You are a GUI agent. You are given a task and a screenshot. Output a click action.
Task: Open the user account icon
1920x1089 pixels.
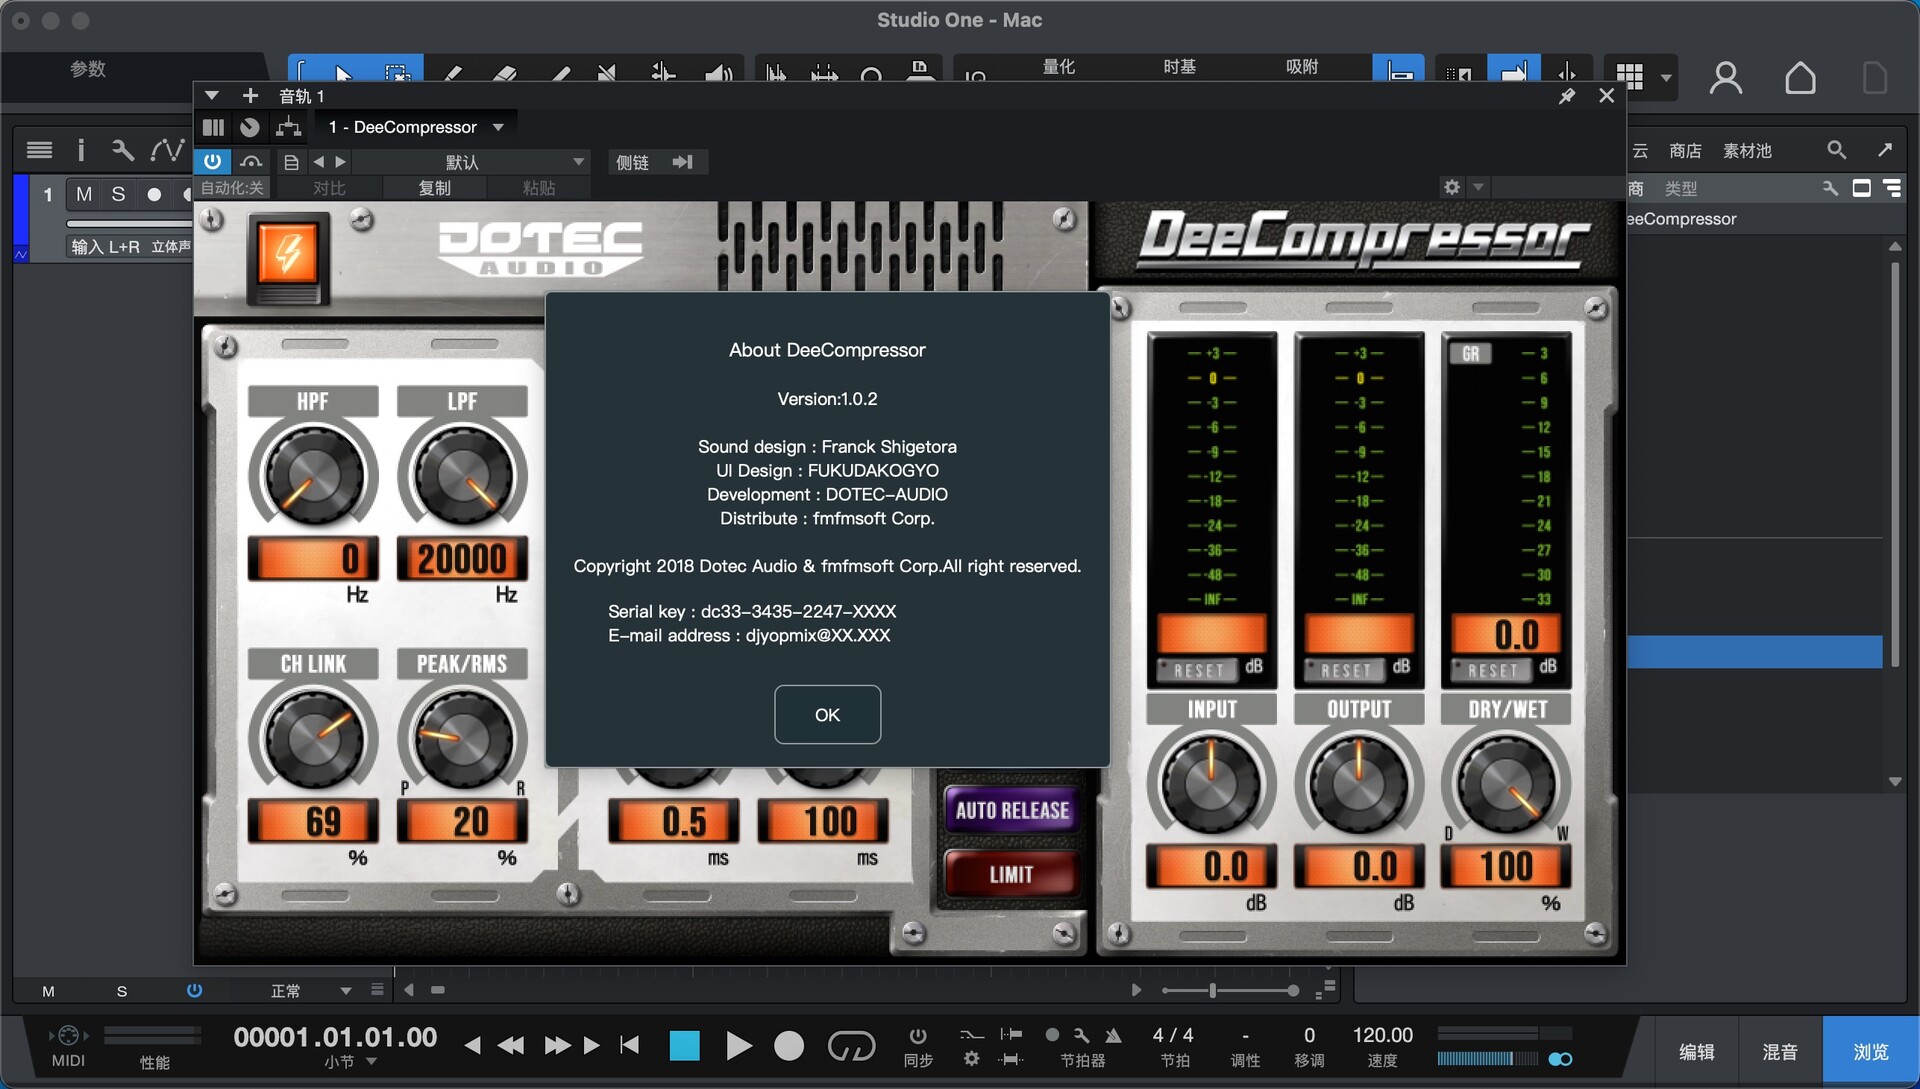pyautogui.click(x=1726, y=78)
